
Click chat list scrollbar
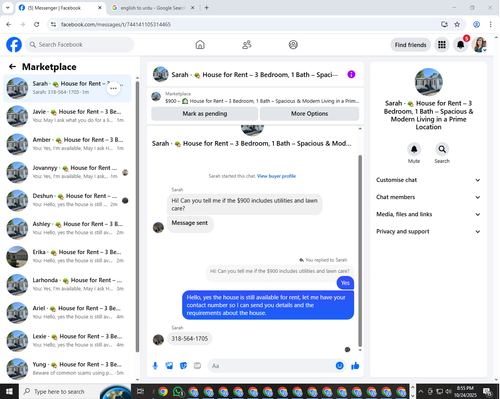pos(137,216)
